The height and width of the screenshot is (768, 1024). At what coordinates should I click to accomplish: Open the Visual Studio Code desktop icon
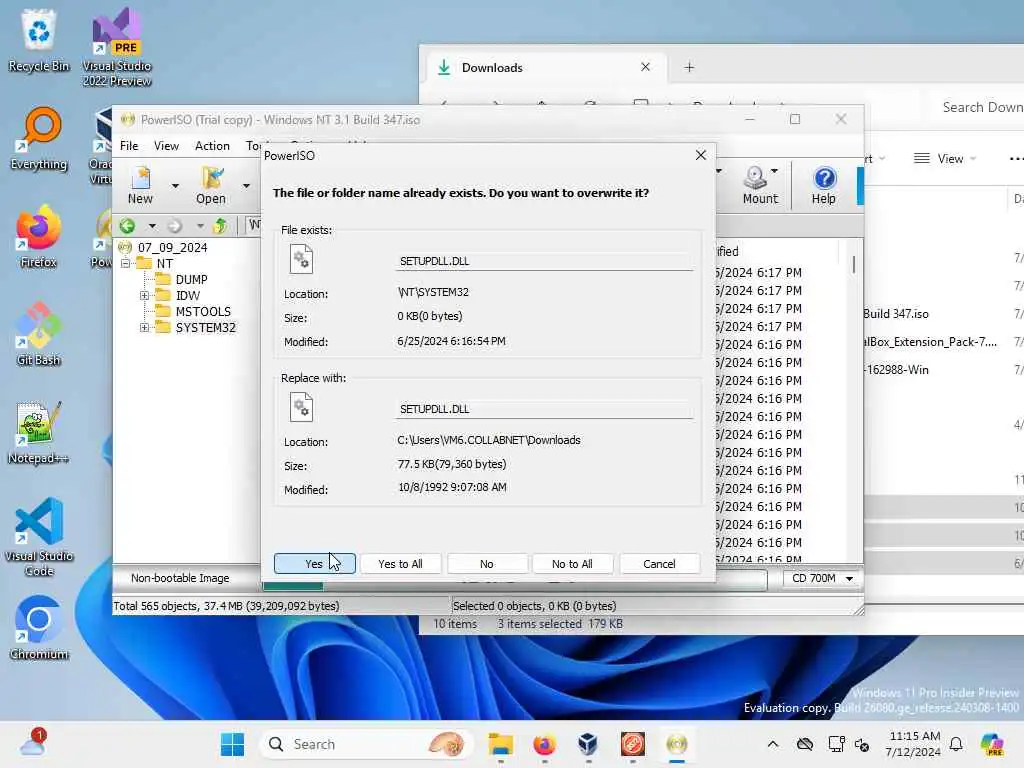39,537
